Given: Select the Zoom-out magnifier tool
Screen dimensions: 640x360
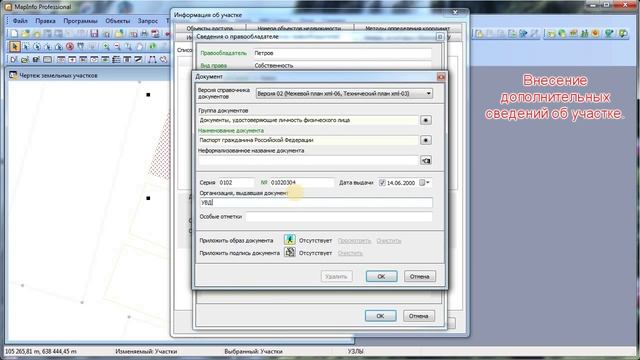Looking at the screenshot, I should coord(117,47).
